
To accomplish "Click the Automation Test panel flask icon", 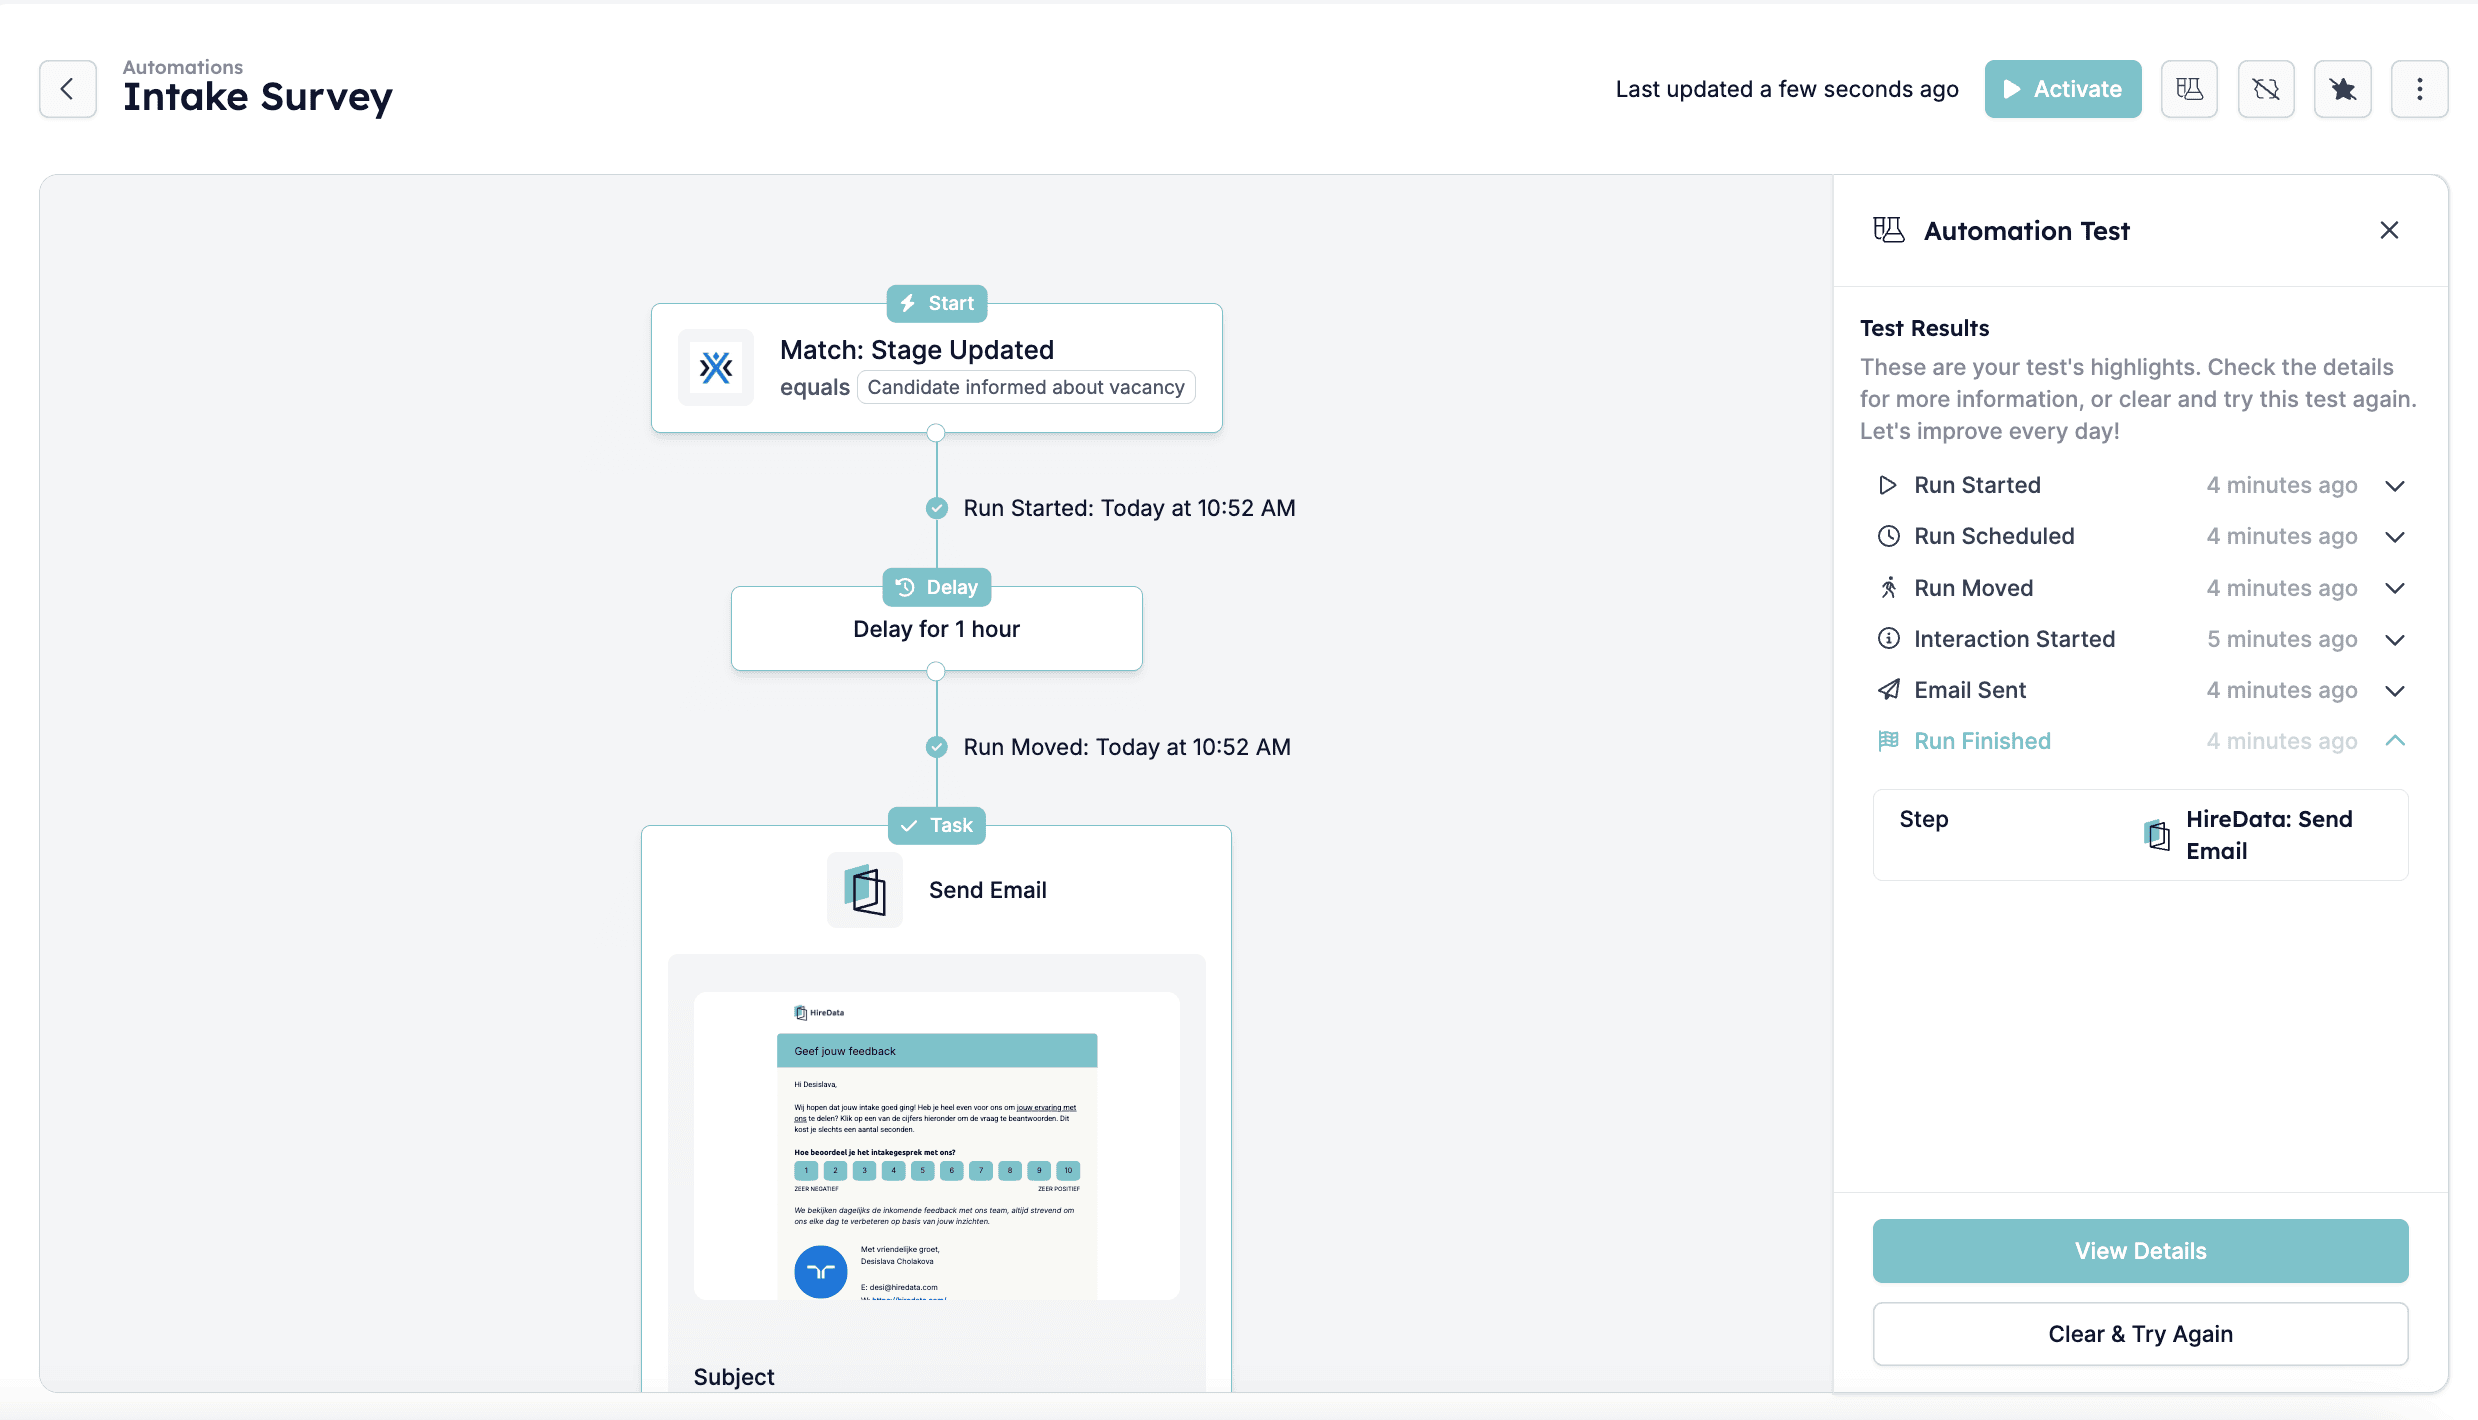I will pyautogui.click(x=1889, y=230).
